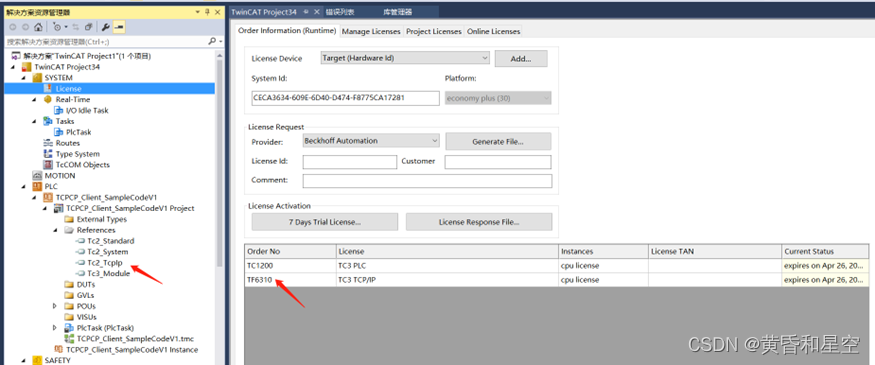Open Properties with the wrench icon
Viewport: 875px width, 365px height.
(x=105, y=27)
